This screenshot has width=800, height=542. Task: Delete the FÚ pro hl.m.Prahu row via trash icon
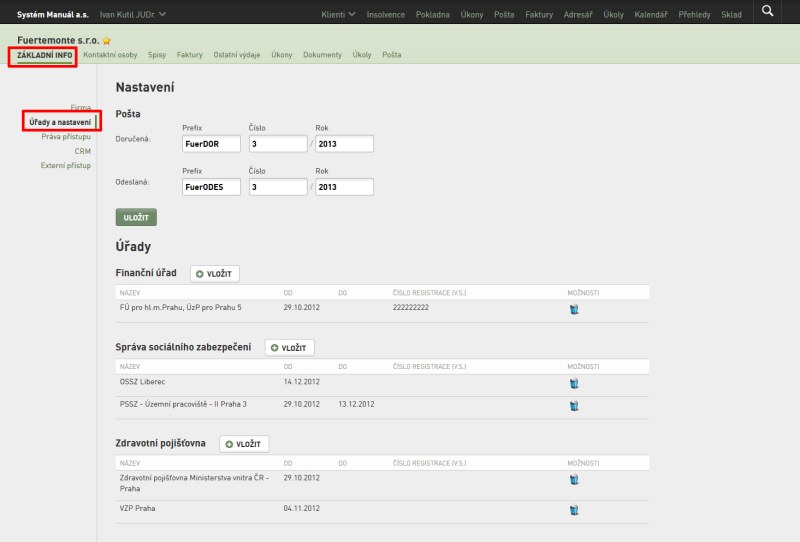point(574,309)
